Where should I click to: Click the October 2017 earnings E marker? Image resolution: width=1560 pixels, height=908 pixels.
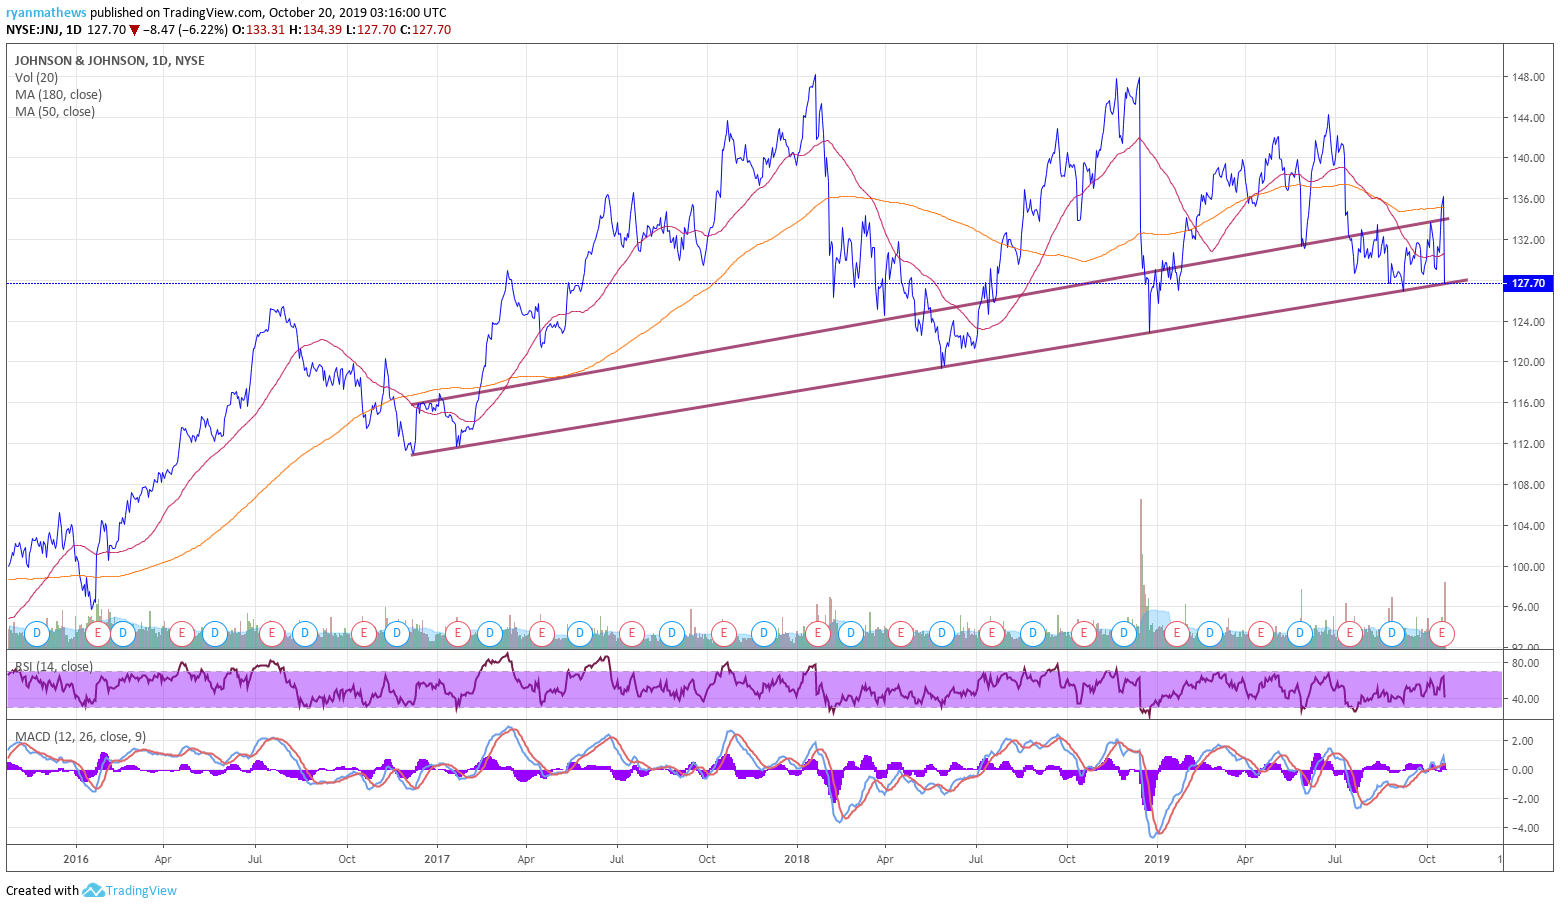click(724, 633)
